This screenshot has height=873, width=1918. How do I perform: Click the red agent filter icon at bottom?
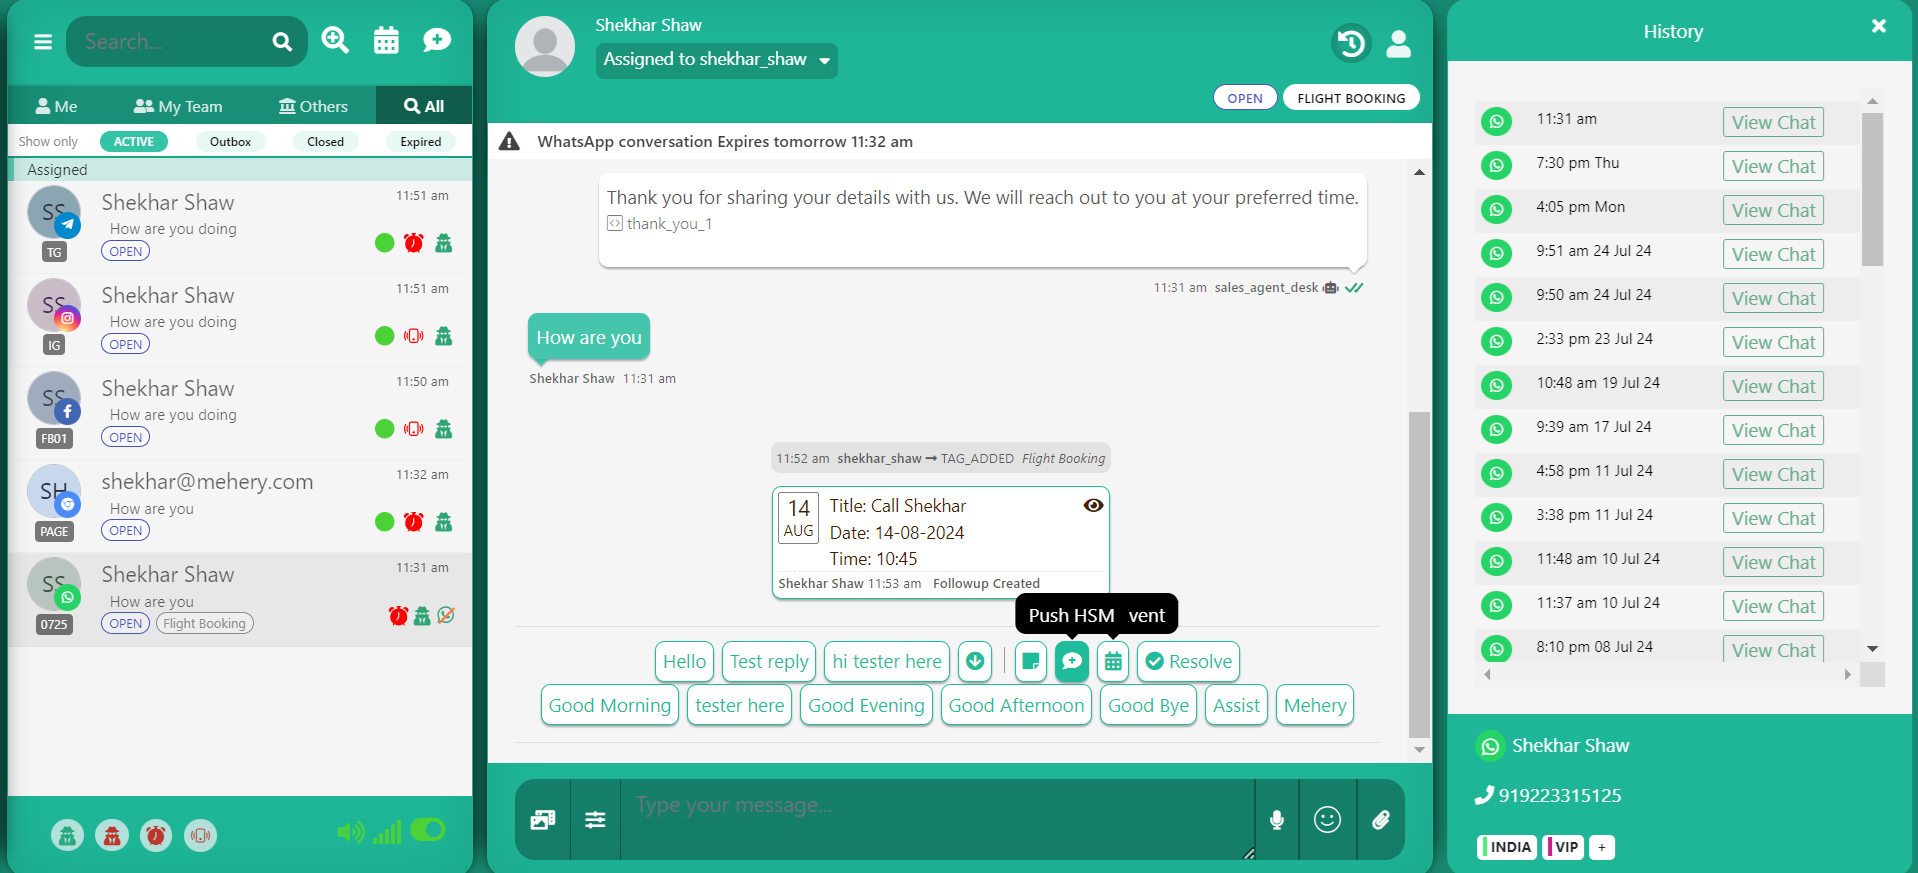tap(112, 835)
